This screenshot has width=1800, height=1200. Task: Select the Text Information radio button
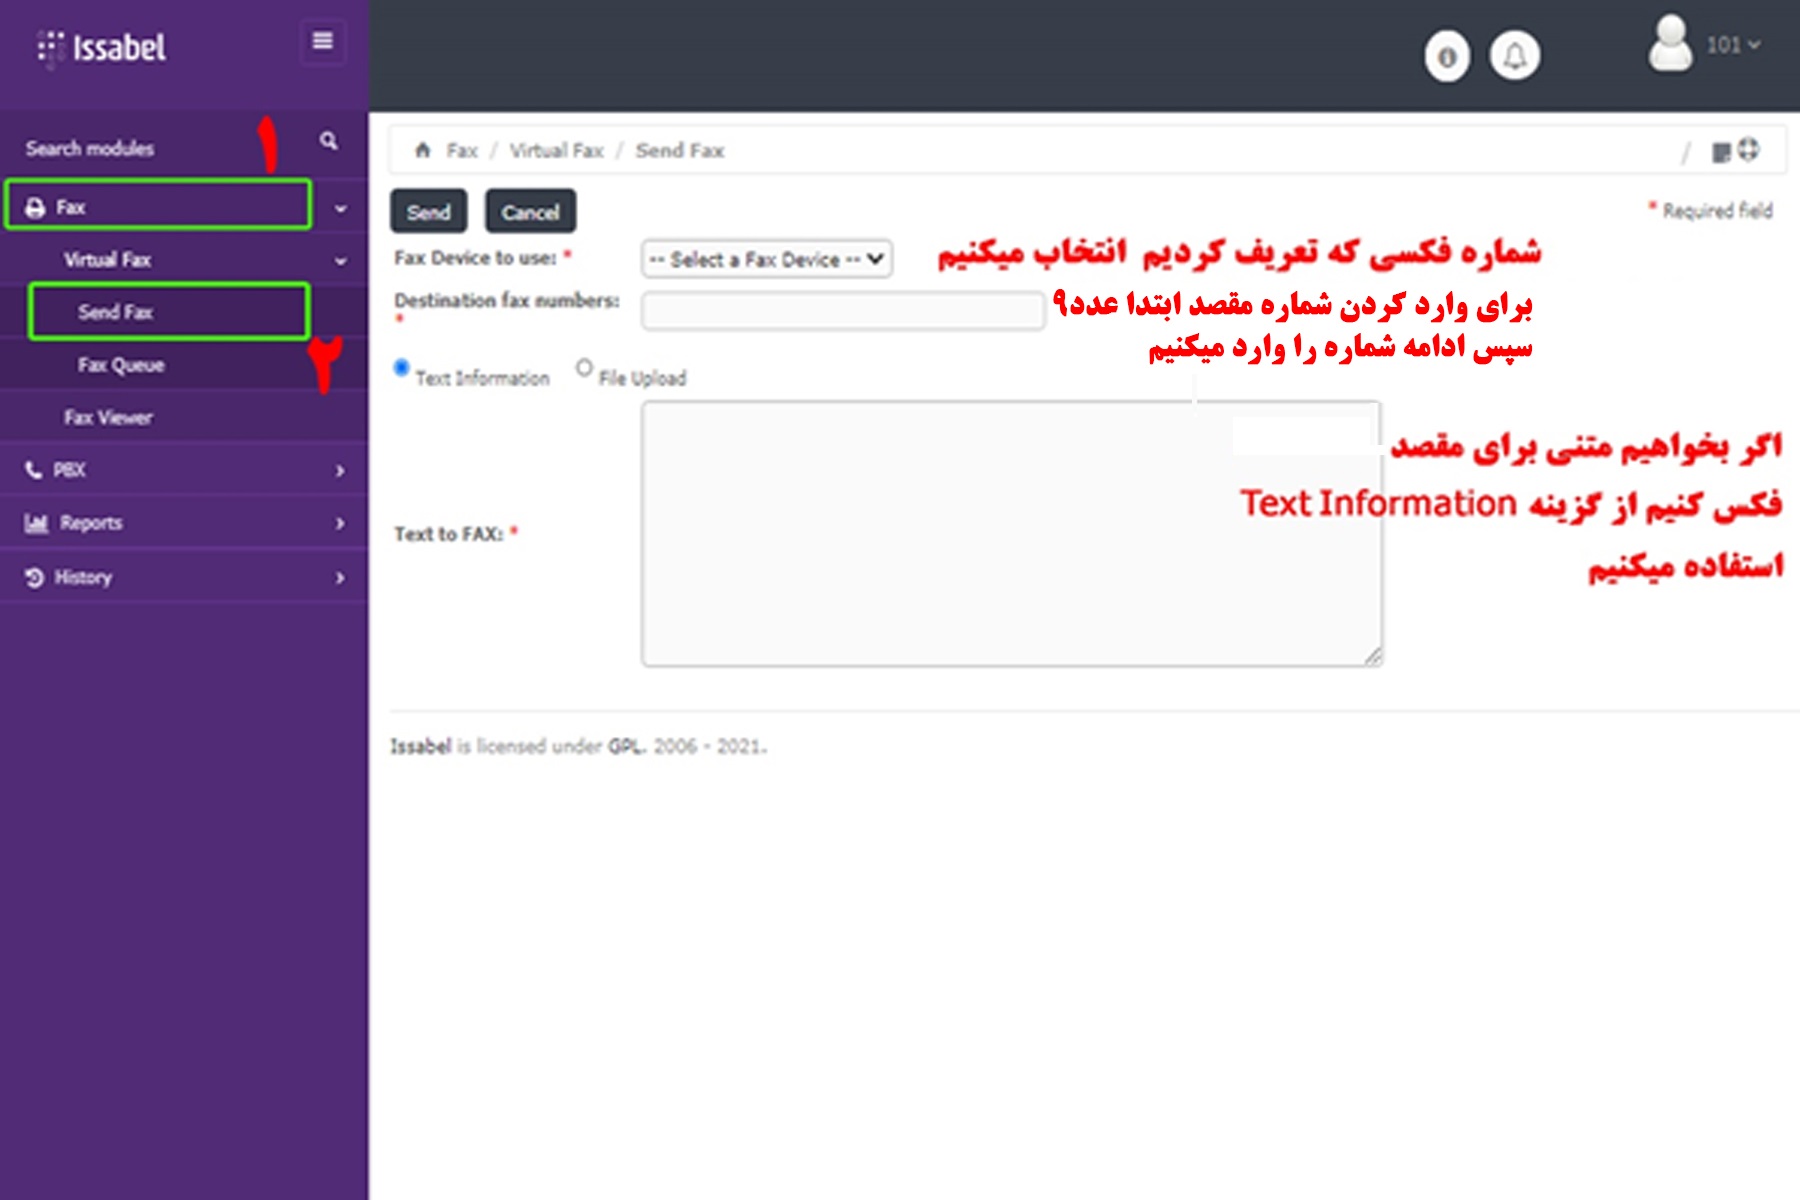[x=401, y=367]
